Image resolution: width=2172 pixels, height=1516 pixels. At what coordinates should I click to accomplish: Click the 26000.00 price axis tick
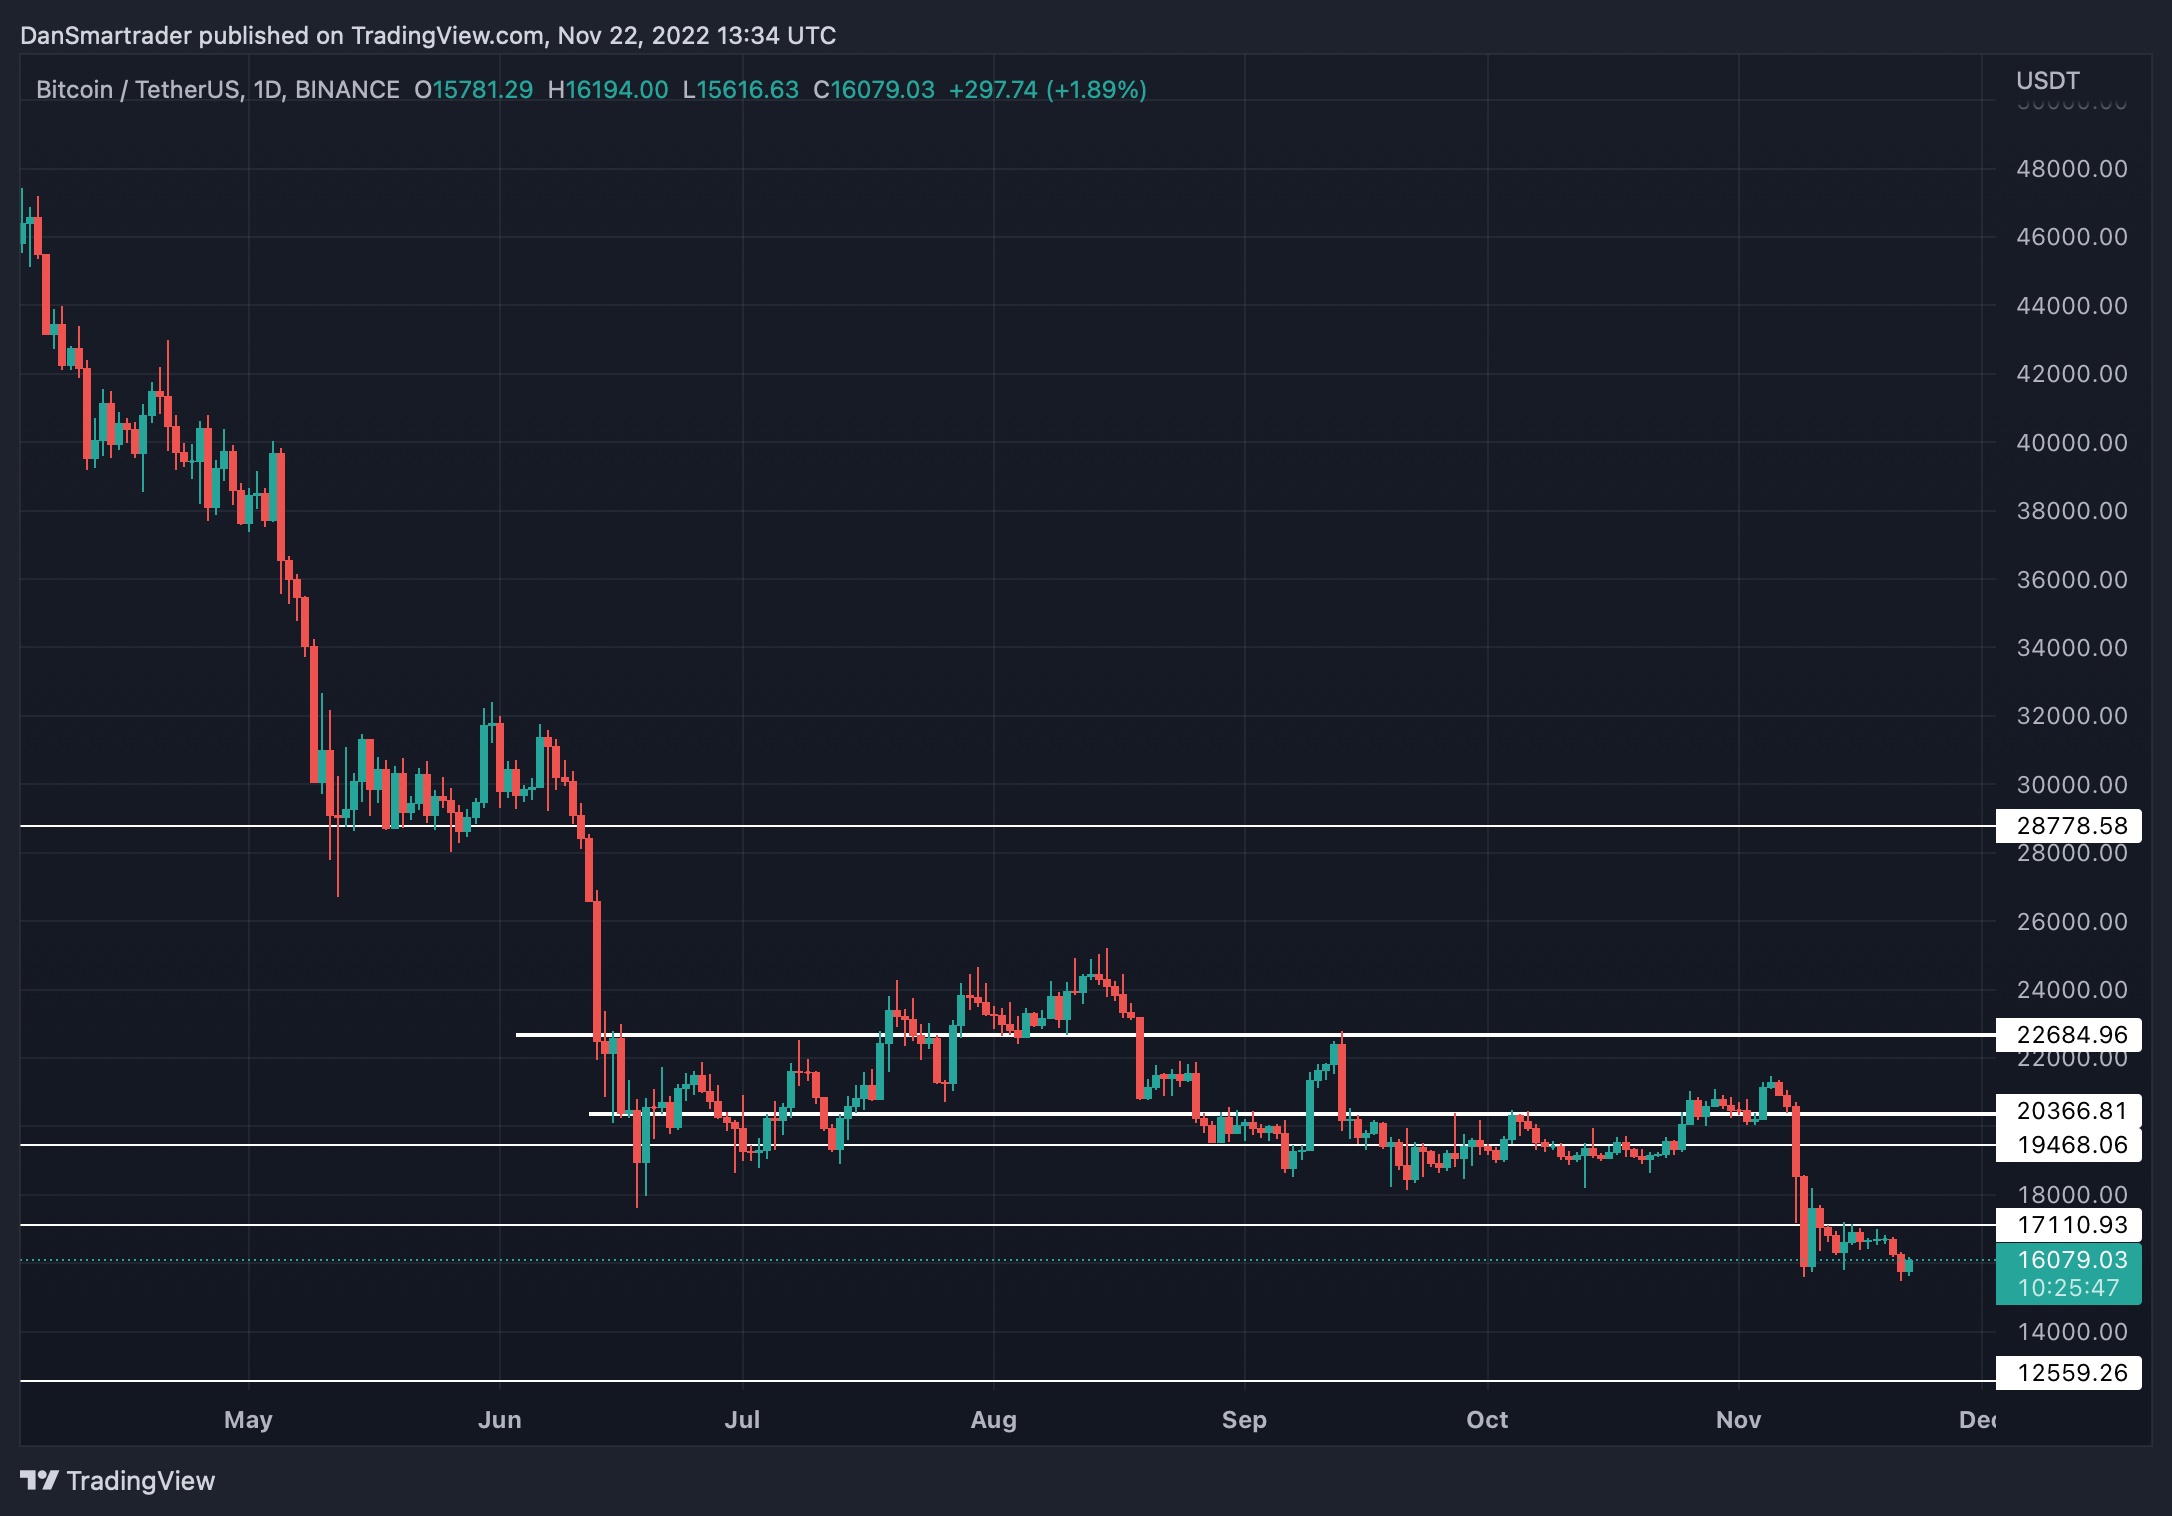tap(2072, 921)
